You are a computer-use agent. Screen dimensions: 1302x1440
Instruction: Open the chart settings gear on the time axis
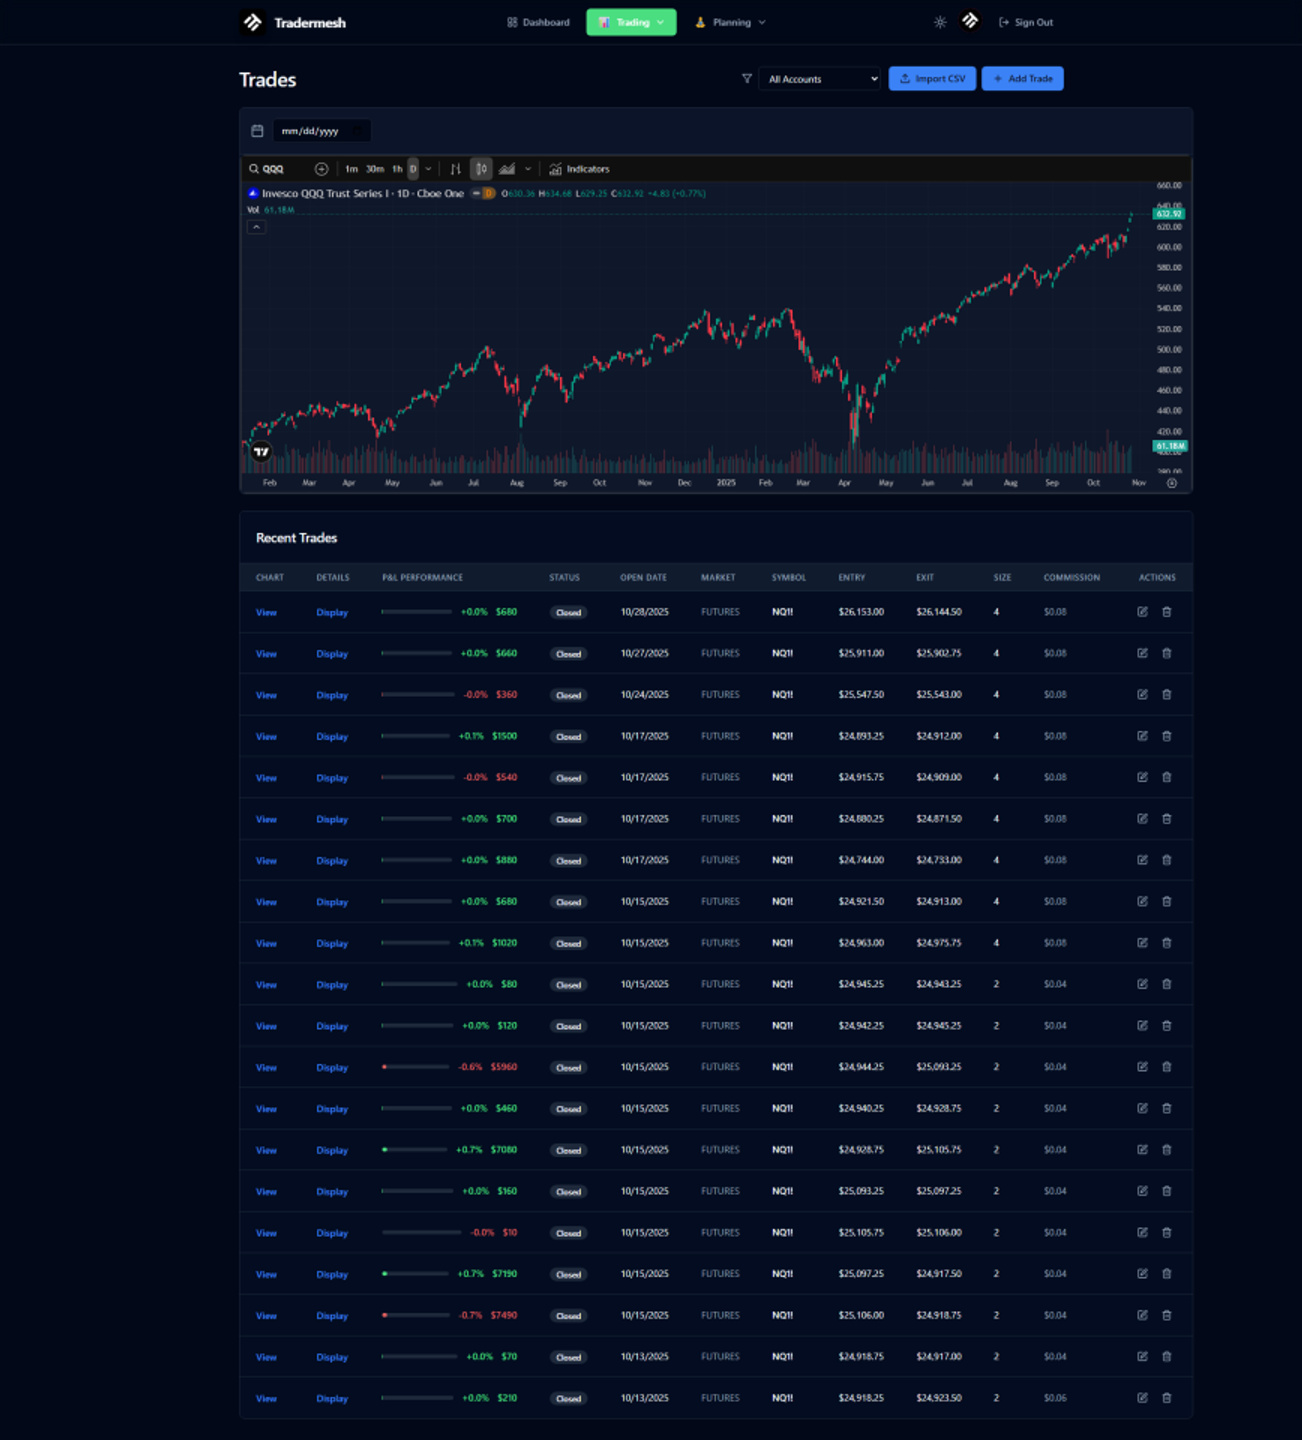(x=1172, y=483)
